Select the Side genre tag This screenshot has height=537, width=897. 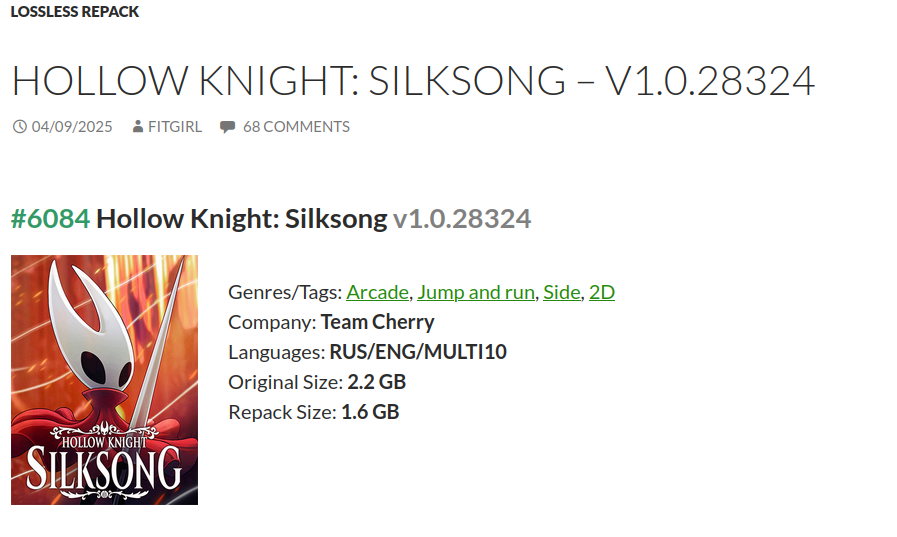[x=562, y=292]
